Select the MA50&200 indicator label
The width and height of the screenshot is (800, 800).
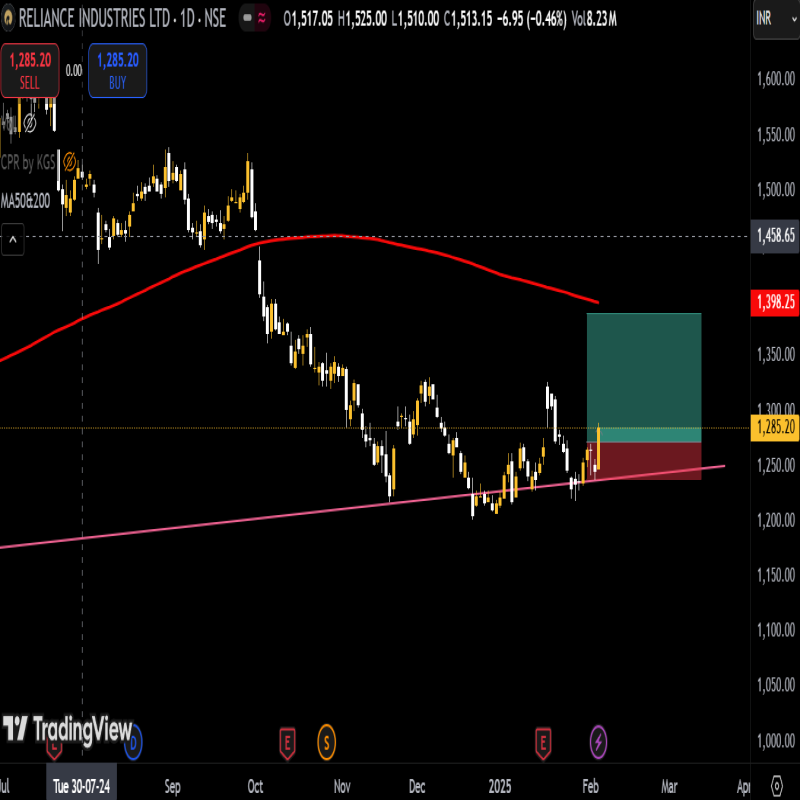click(x=26, y=201)
